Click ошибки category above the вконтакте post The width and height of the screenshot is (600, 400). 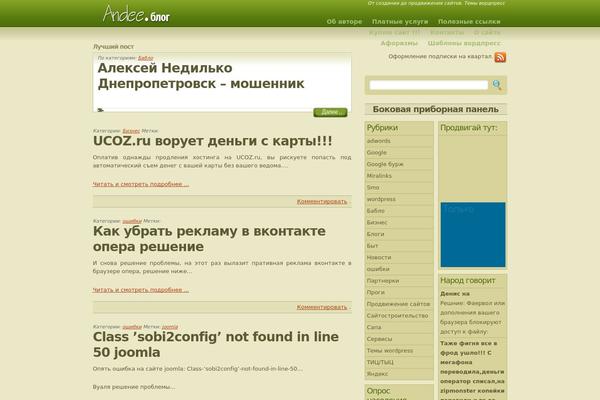132,221
